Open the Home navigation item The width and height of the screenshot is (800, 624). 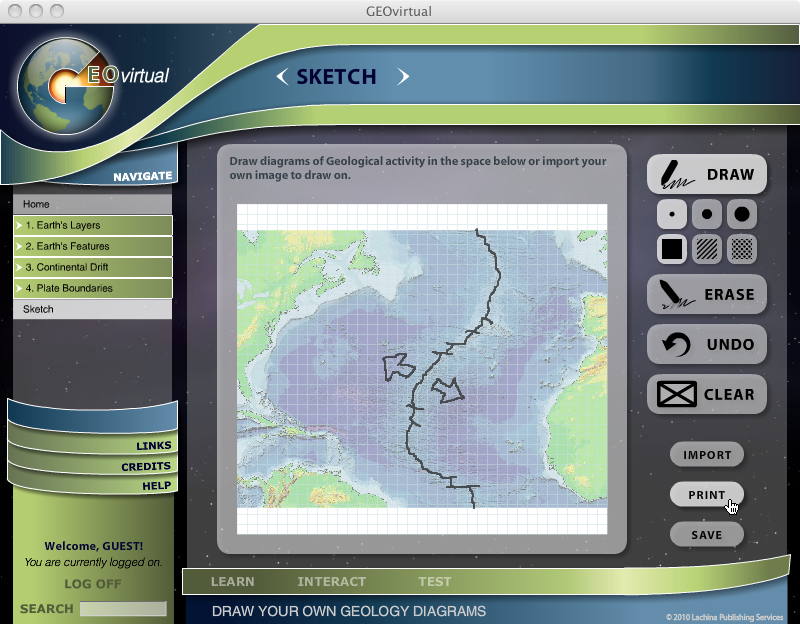(92, 204)
